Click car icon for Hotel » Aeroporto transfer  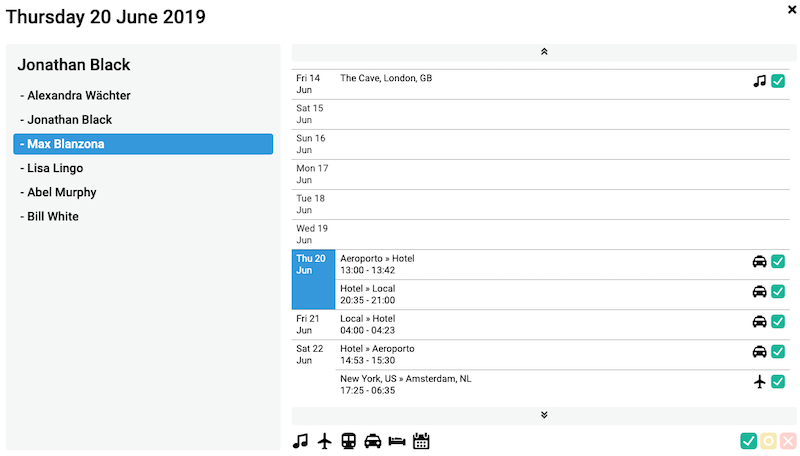pos(760,352)
